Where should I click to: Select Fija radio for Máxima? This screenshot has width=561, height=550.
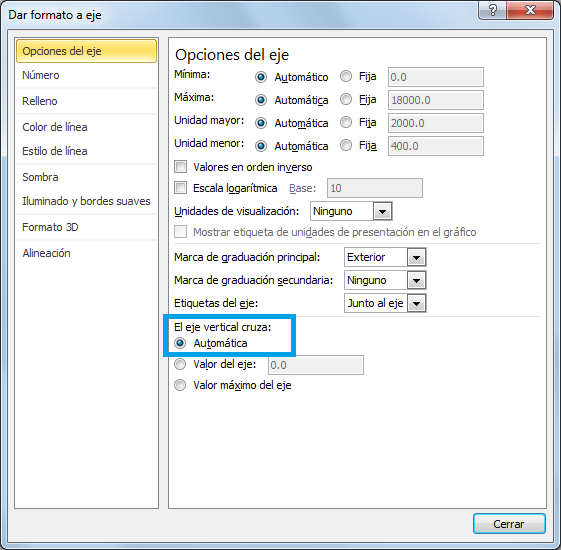point(346,99)
